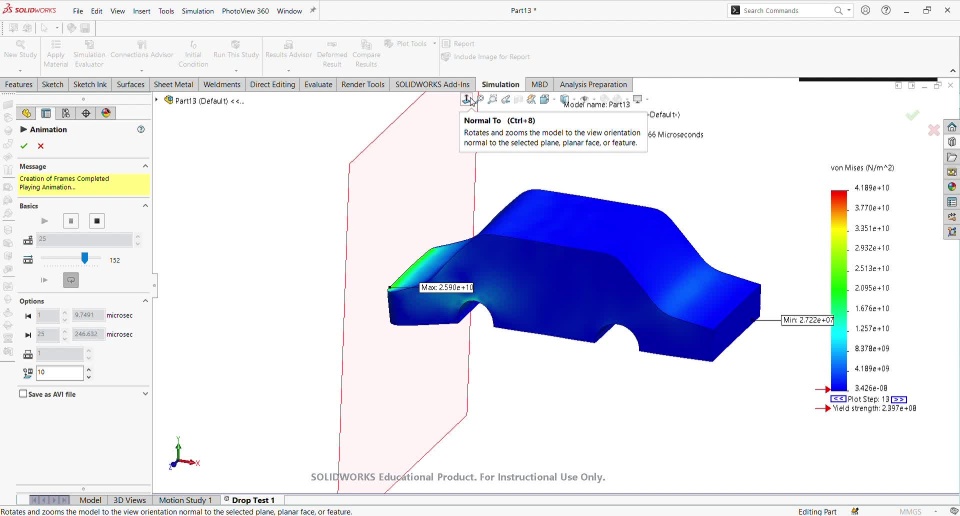Screen dimensions: 960x516
Task: Accept results with faded green corner checkmark
Action: coord(912,115)
